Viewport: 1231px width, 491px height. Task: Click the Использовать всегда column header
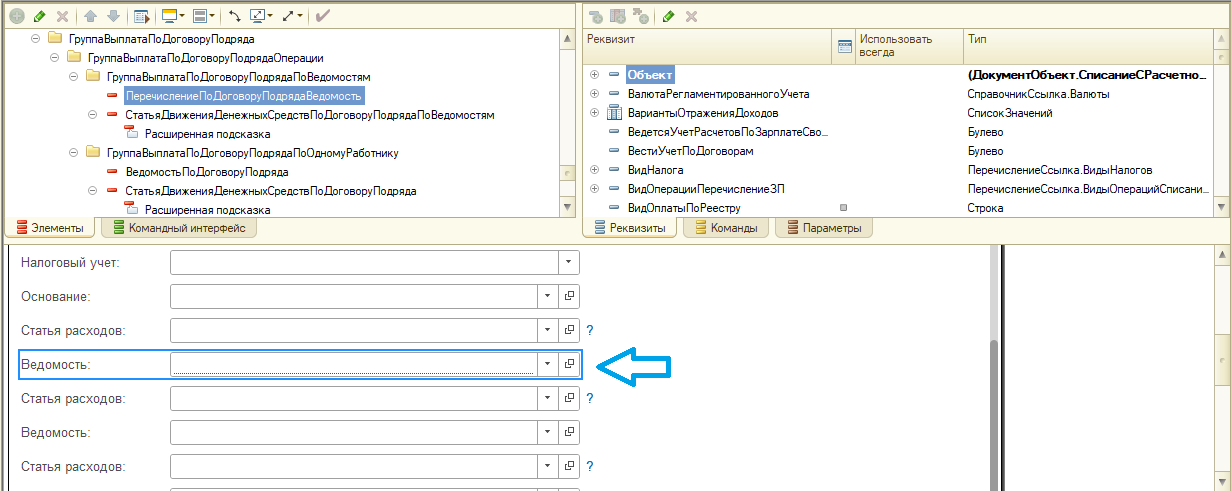(x=909, y=47)
